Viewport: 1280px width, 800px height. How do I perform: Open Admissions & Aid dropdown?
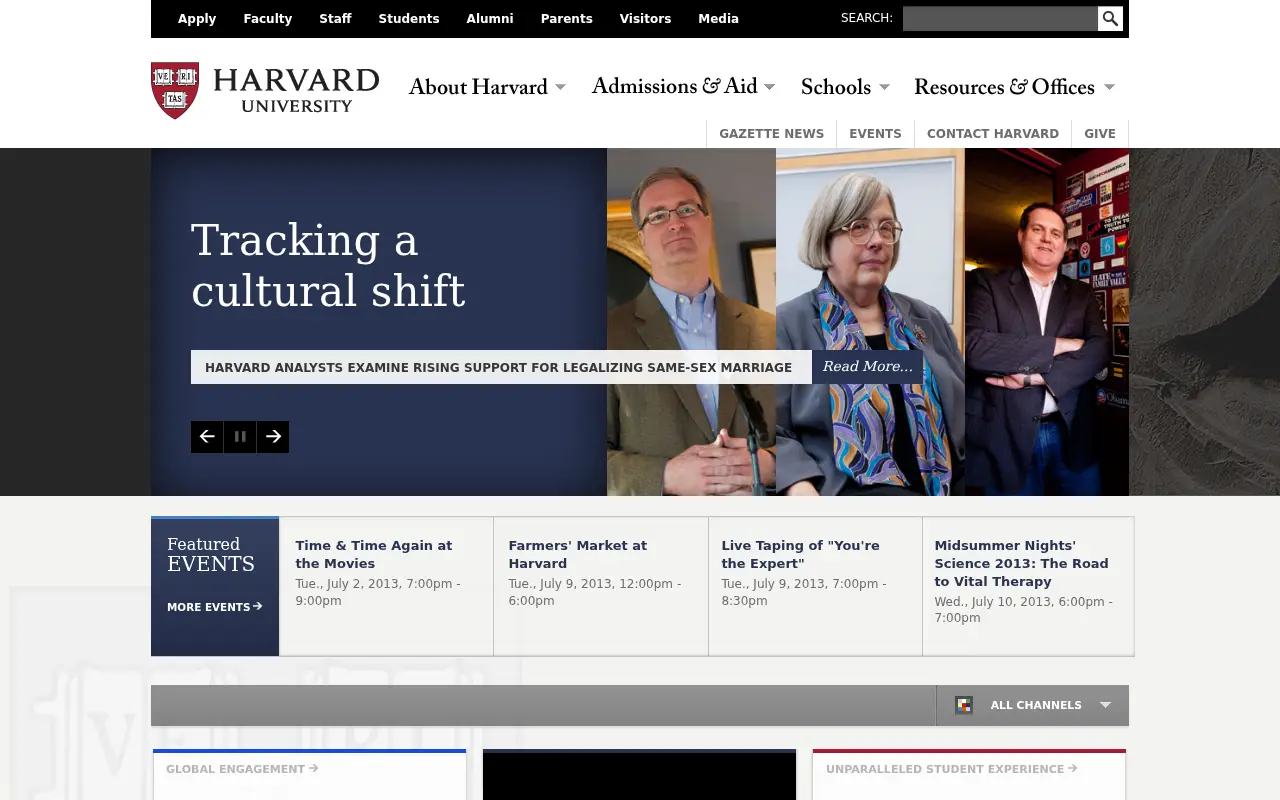click(684, 87)
